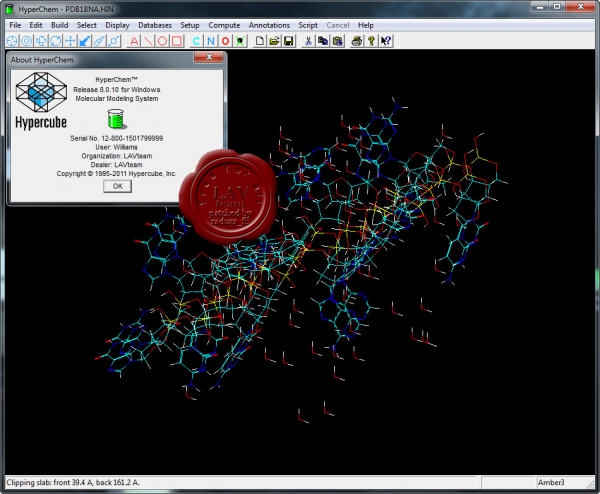Viewport: 600px width, 494px height.
Task: Click the 'Serial No. 12-800-1501799999' line
Action: point(116,138)
